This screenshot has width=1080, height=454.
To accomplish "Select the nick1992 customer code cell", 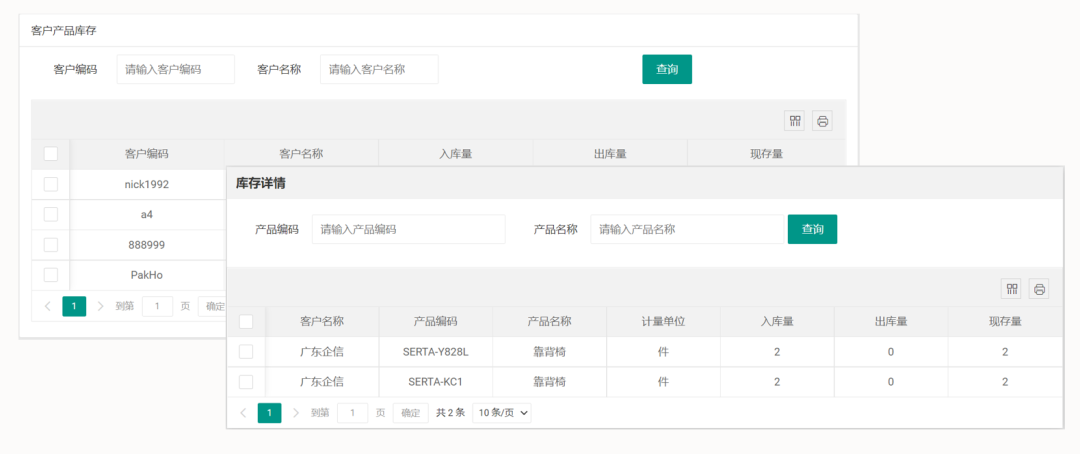I will tap(147, 184).
